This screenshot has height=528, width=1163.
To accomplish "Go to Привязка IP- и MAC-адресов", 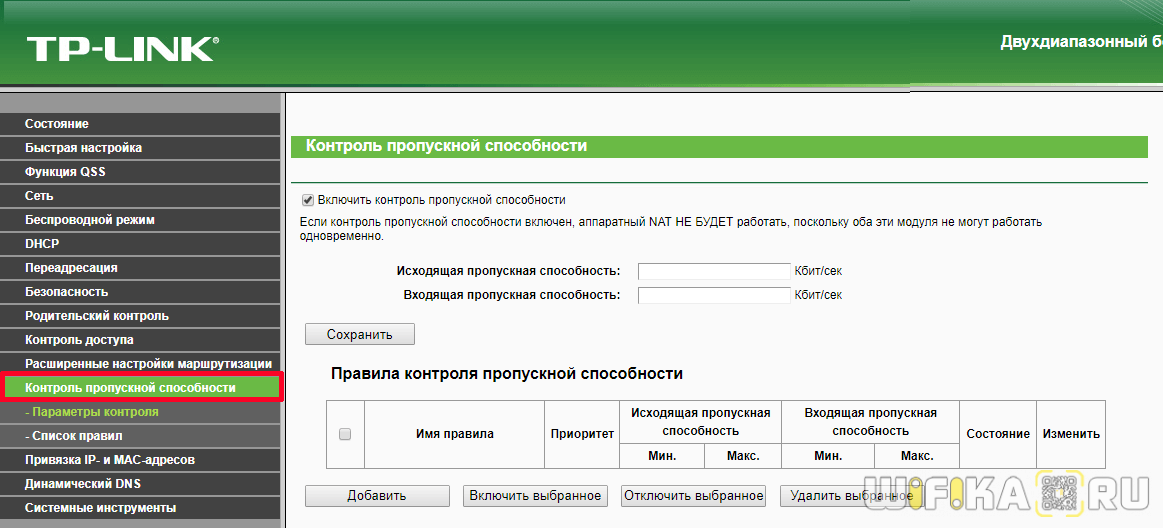I will tap(110, 460).
